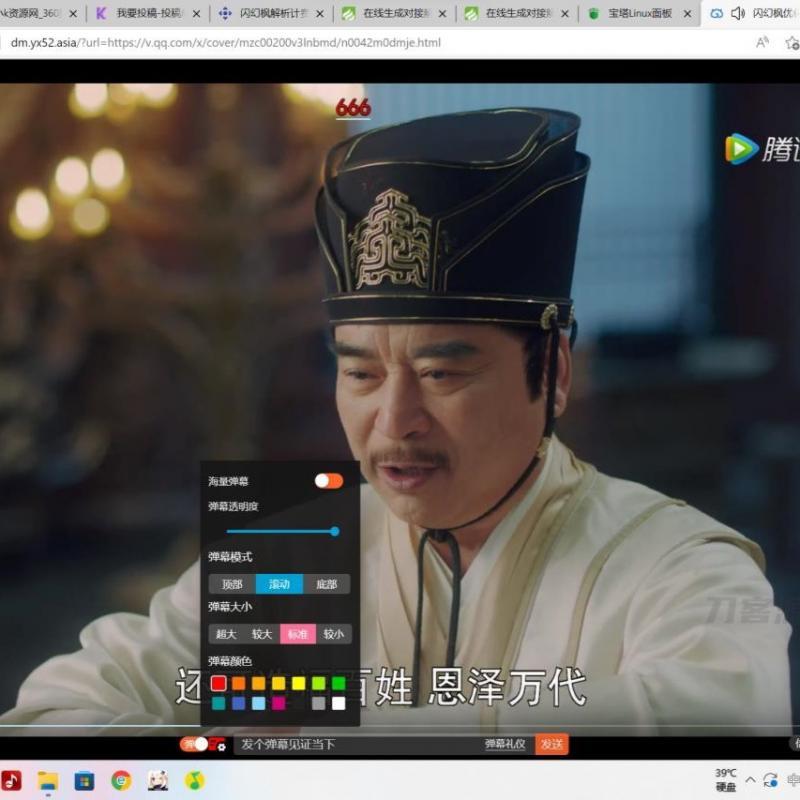Image resolution: width=800 pixels, height=800 pixels.
Task: Open Chrome from the taskbar
Action: (121, 780)
